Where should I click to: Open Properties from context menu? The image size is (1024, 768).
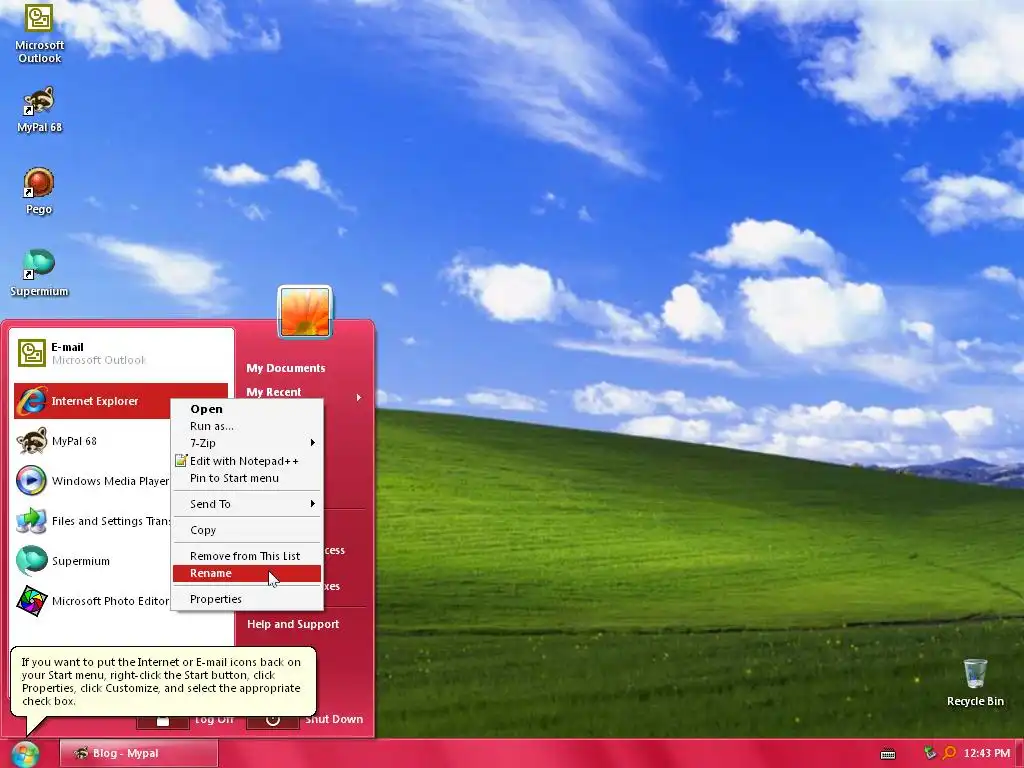point(247,600)
